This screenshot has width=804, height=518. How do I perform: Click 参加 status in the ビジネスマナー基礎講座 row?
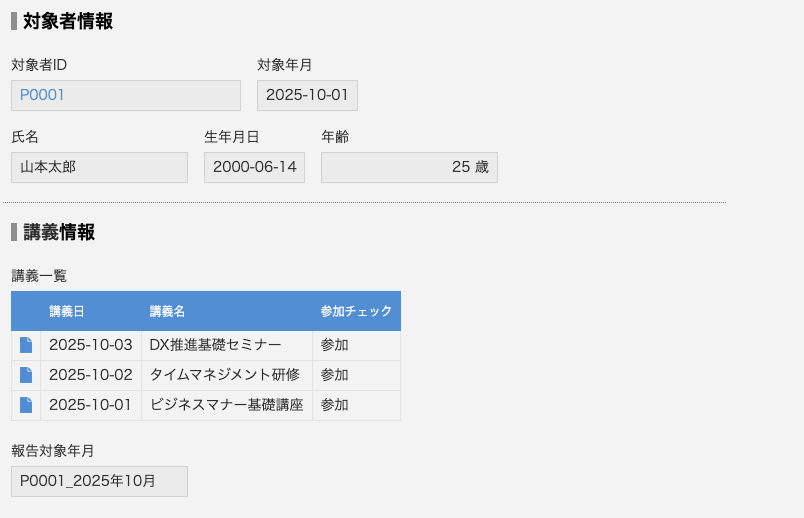335,405
